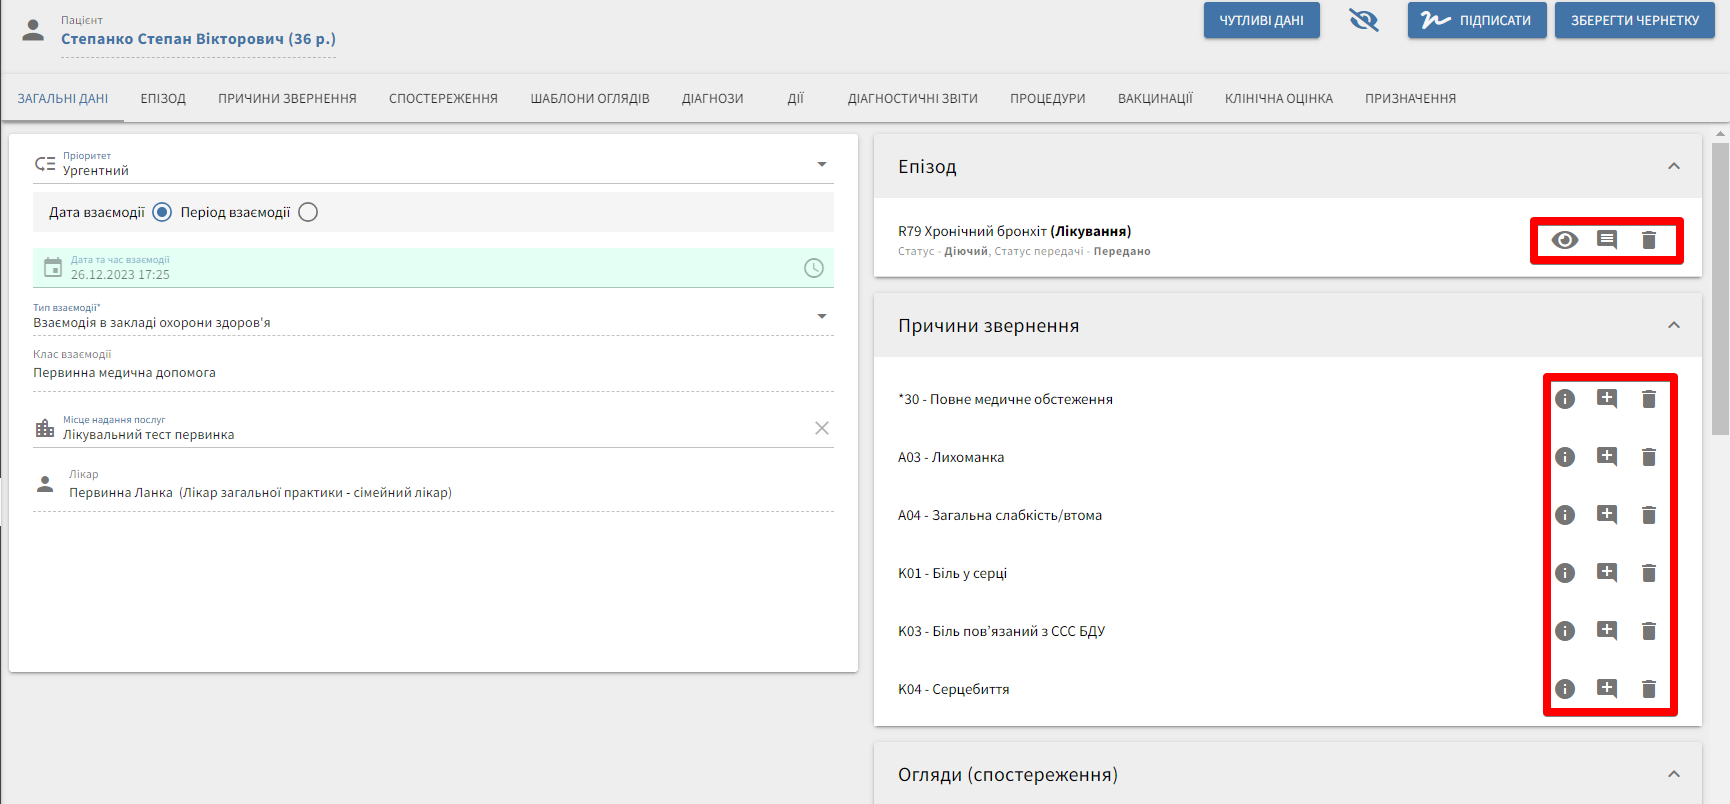Image resolution: width=1730 pixels, height=804 pixels.
Task: Show info for K03 Біль пов'язаний з ССС
Action: (x=1565, y=631)
